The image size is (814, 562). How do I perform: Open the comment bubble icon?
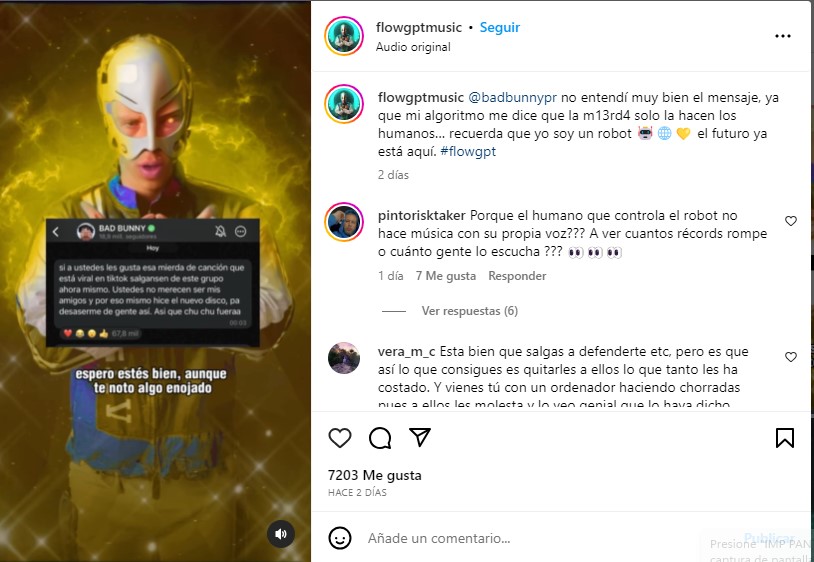(x=380, y=438)
